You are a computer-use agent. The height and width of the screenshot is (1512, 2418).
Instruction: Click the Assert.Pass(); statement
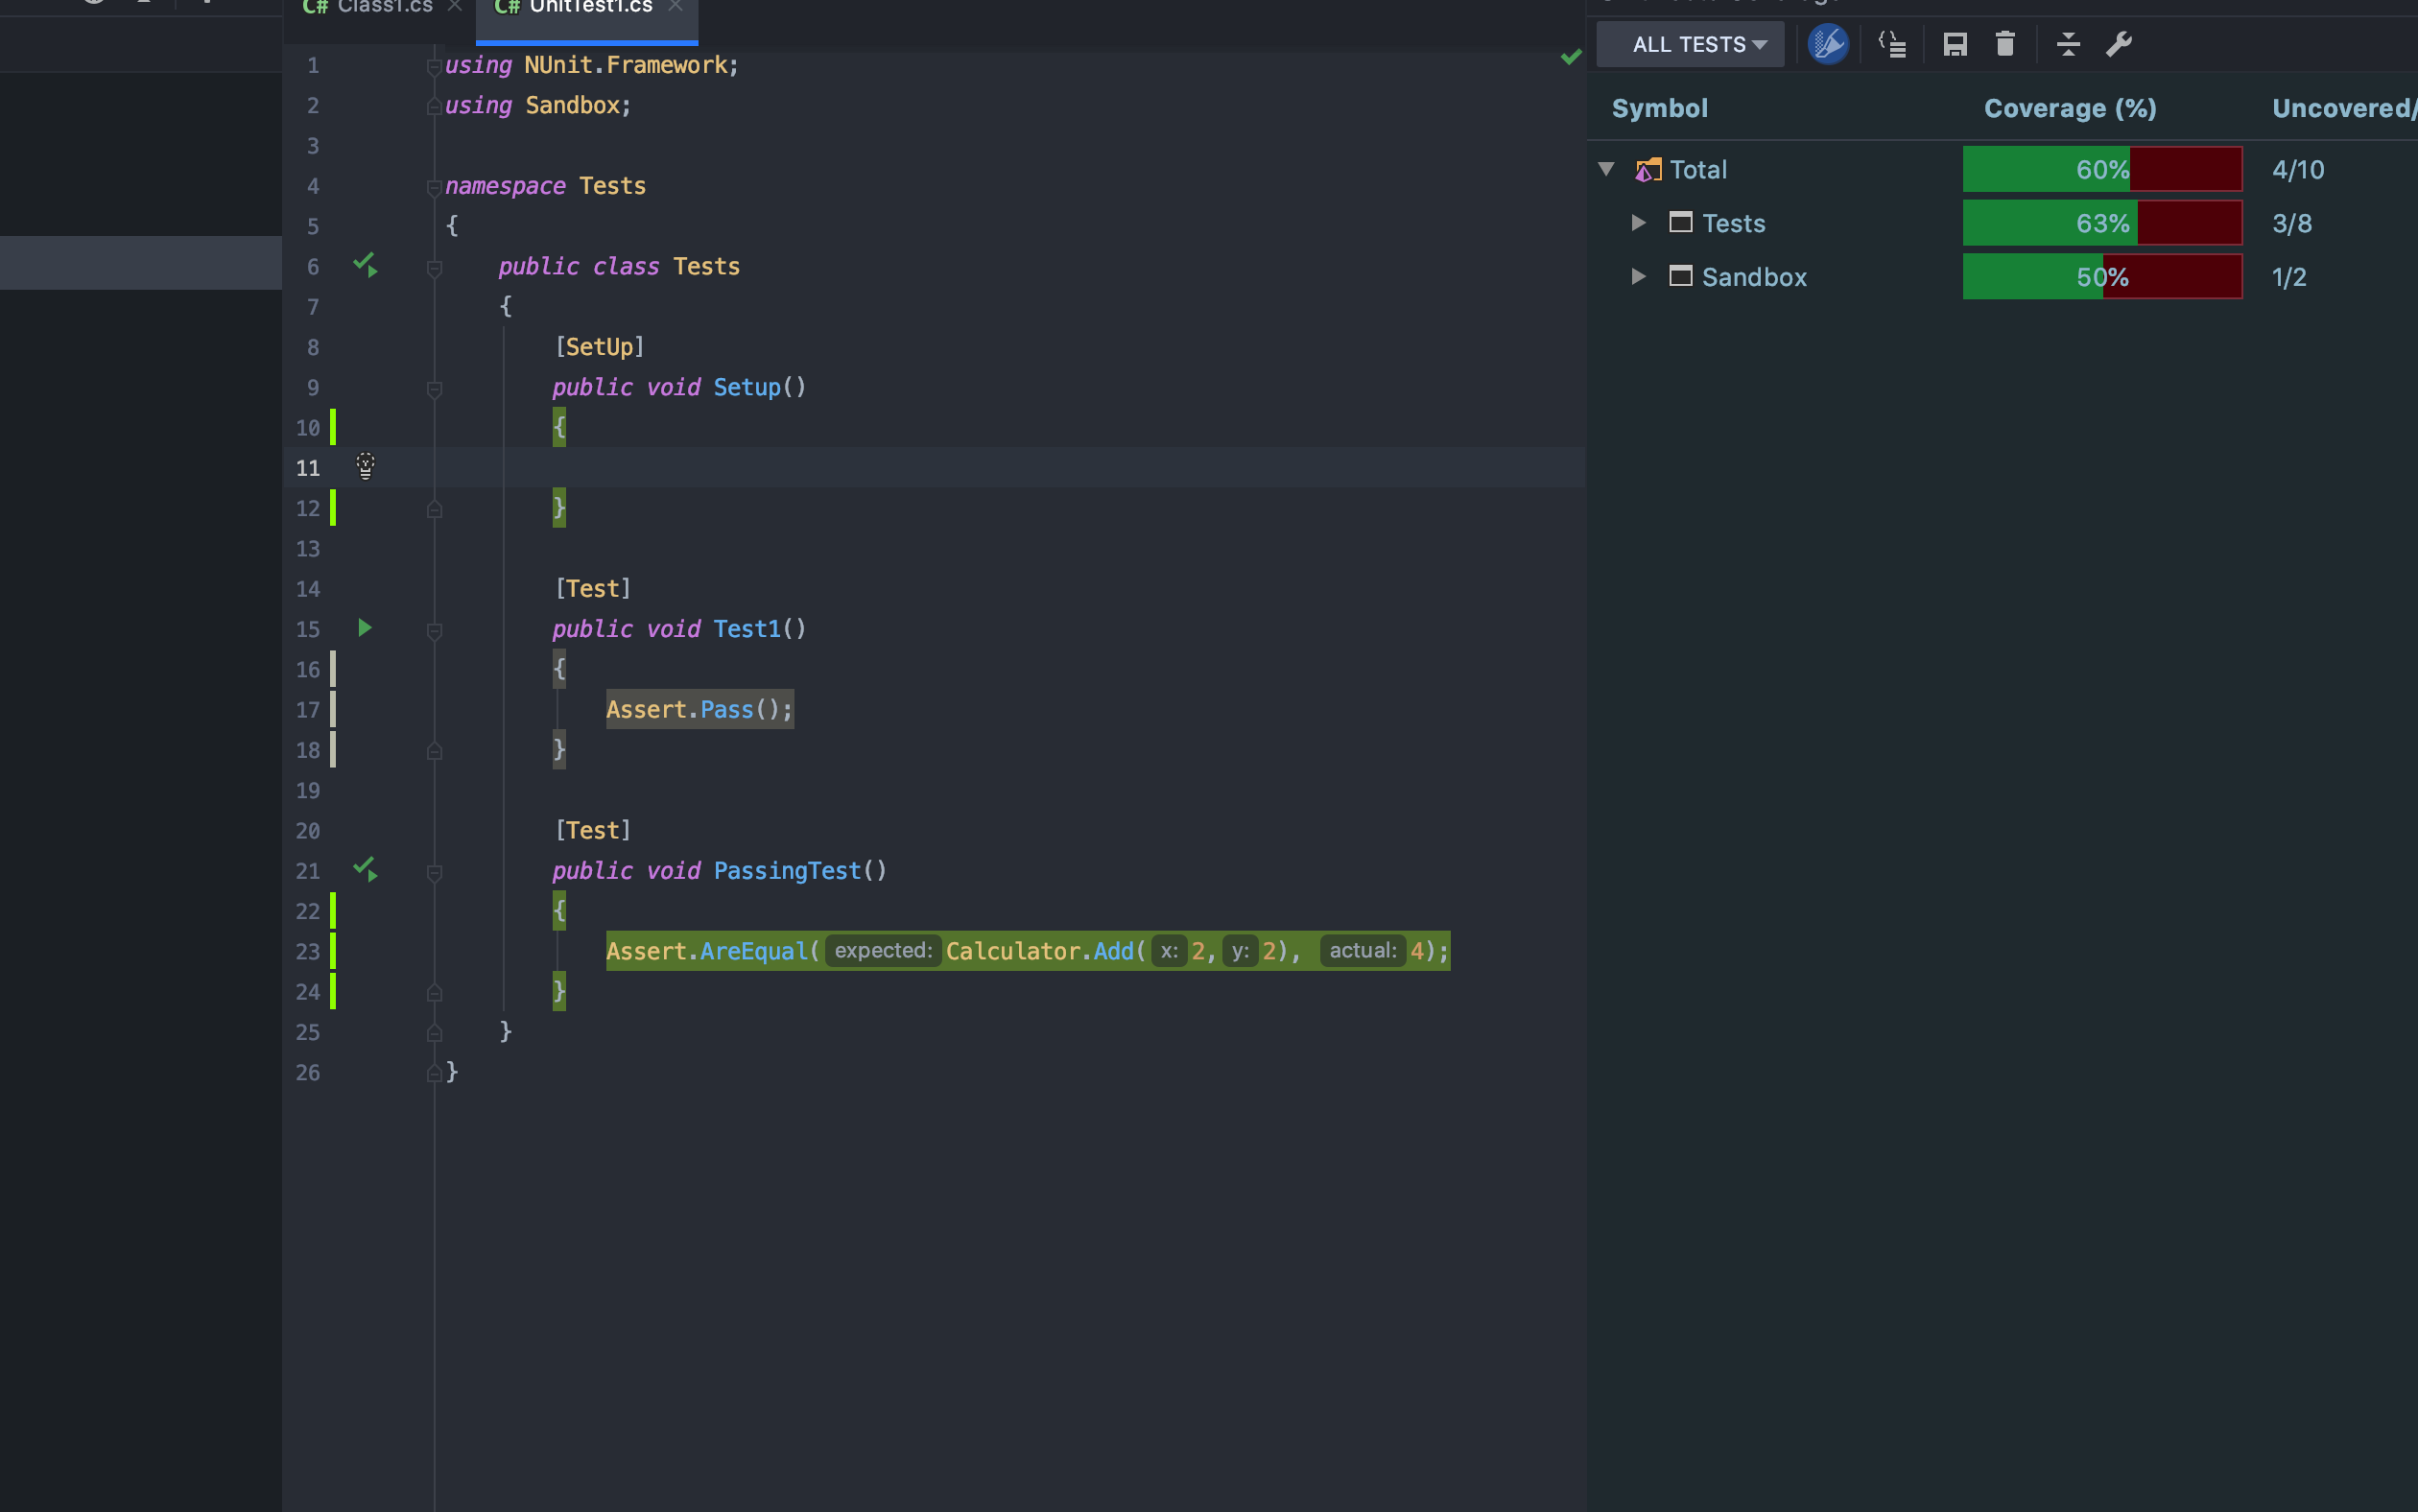click(699, 709)
